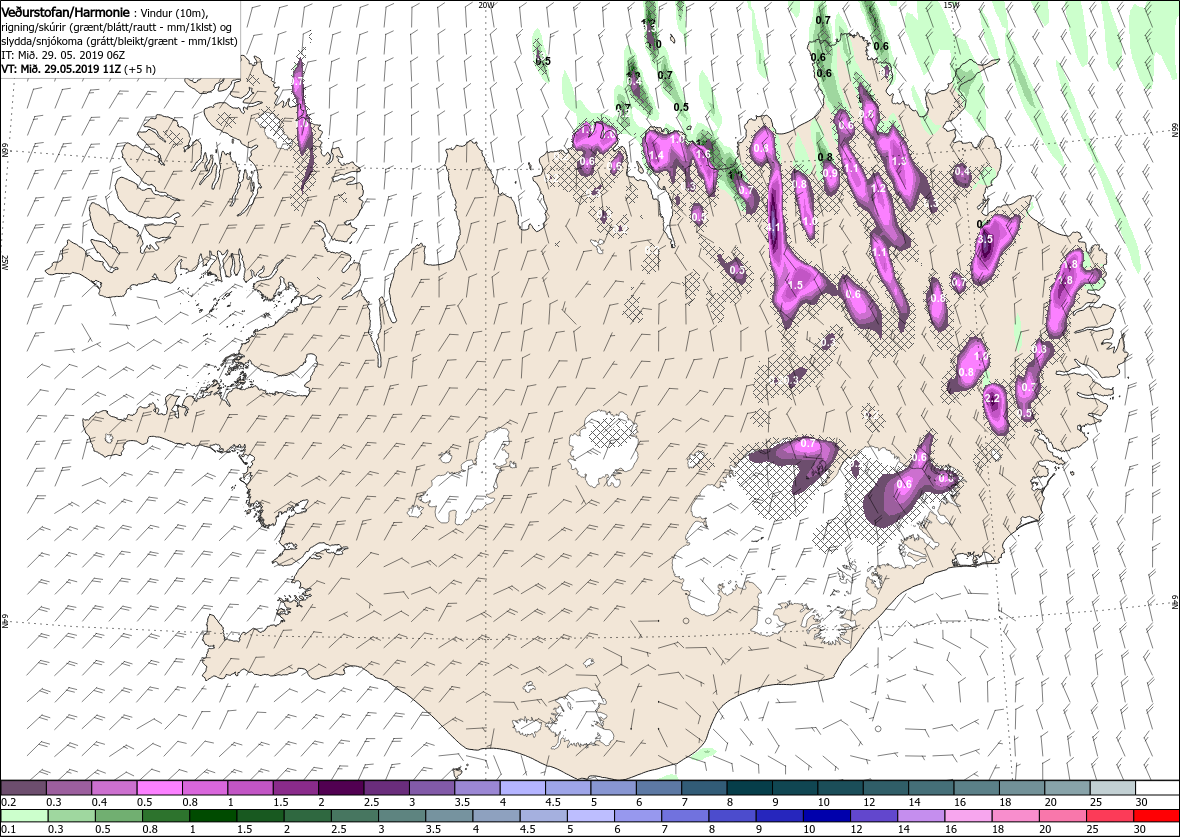Click the 2.5 label in upper legend row
The width and height of the screenshot is (1180, 837).
click(x=372, y=802)
